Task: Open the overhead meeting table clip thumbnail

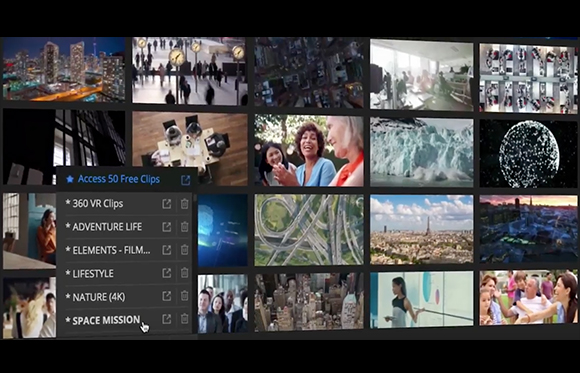Action: click(190, 149)
